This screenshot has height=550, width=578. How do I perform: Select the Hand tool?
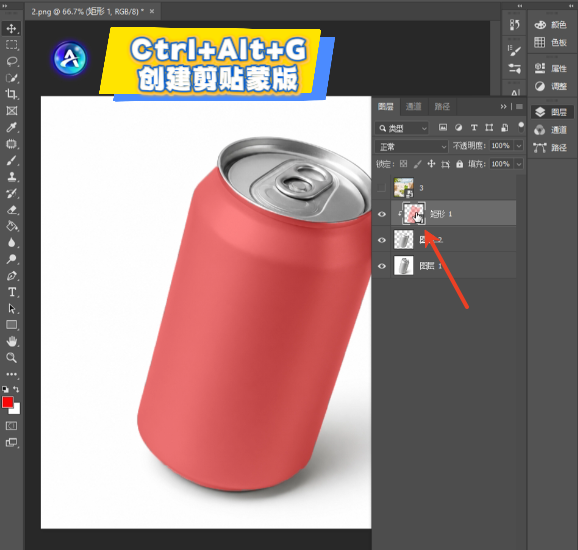coord(11,341)
